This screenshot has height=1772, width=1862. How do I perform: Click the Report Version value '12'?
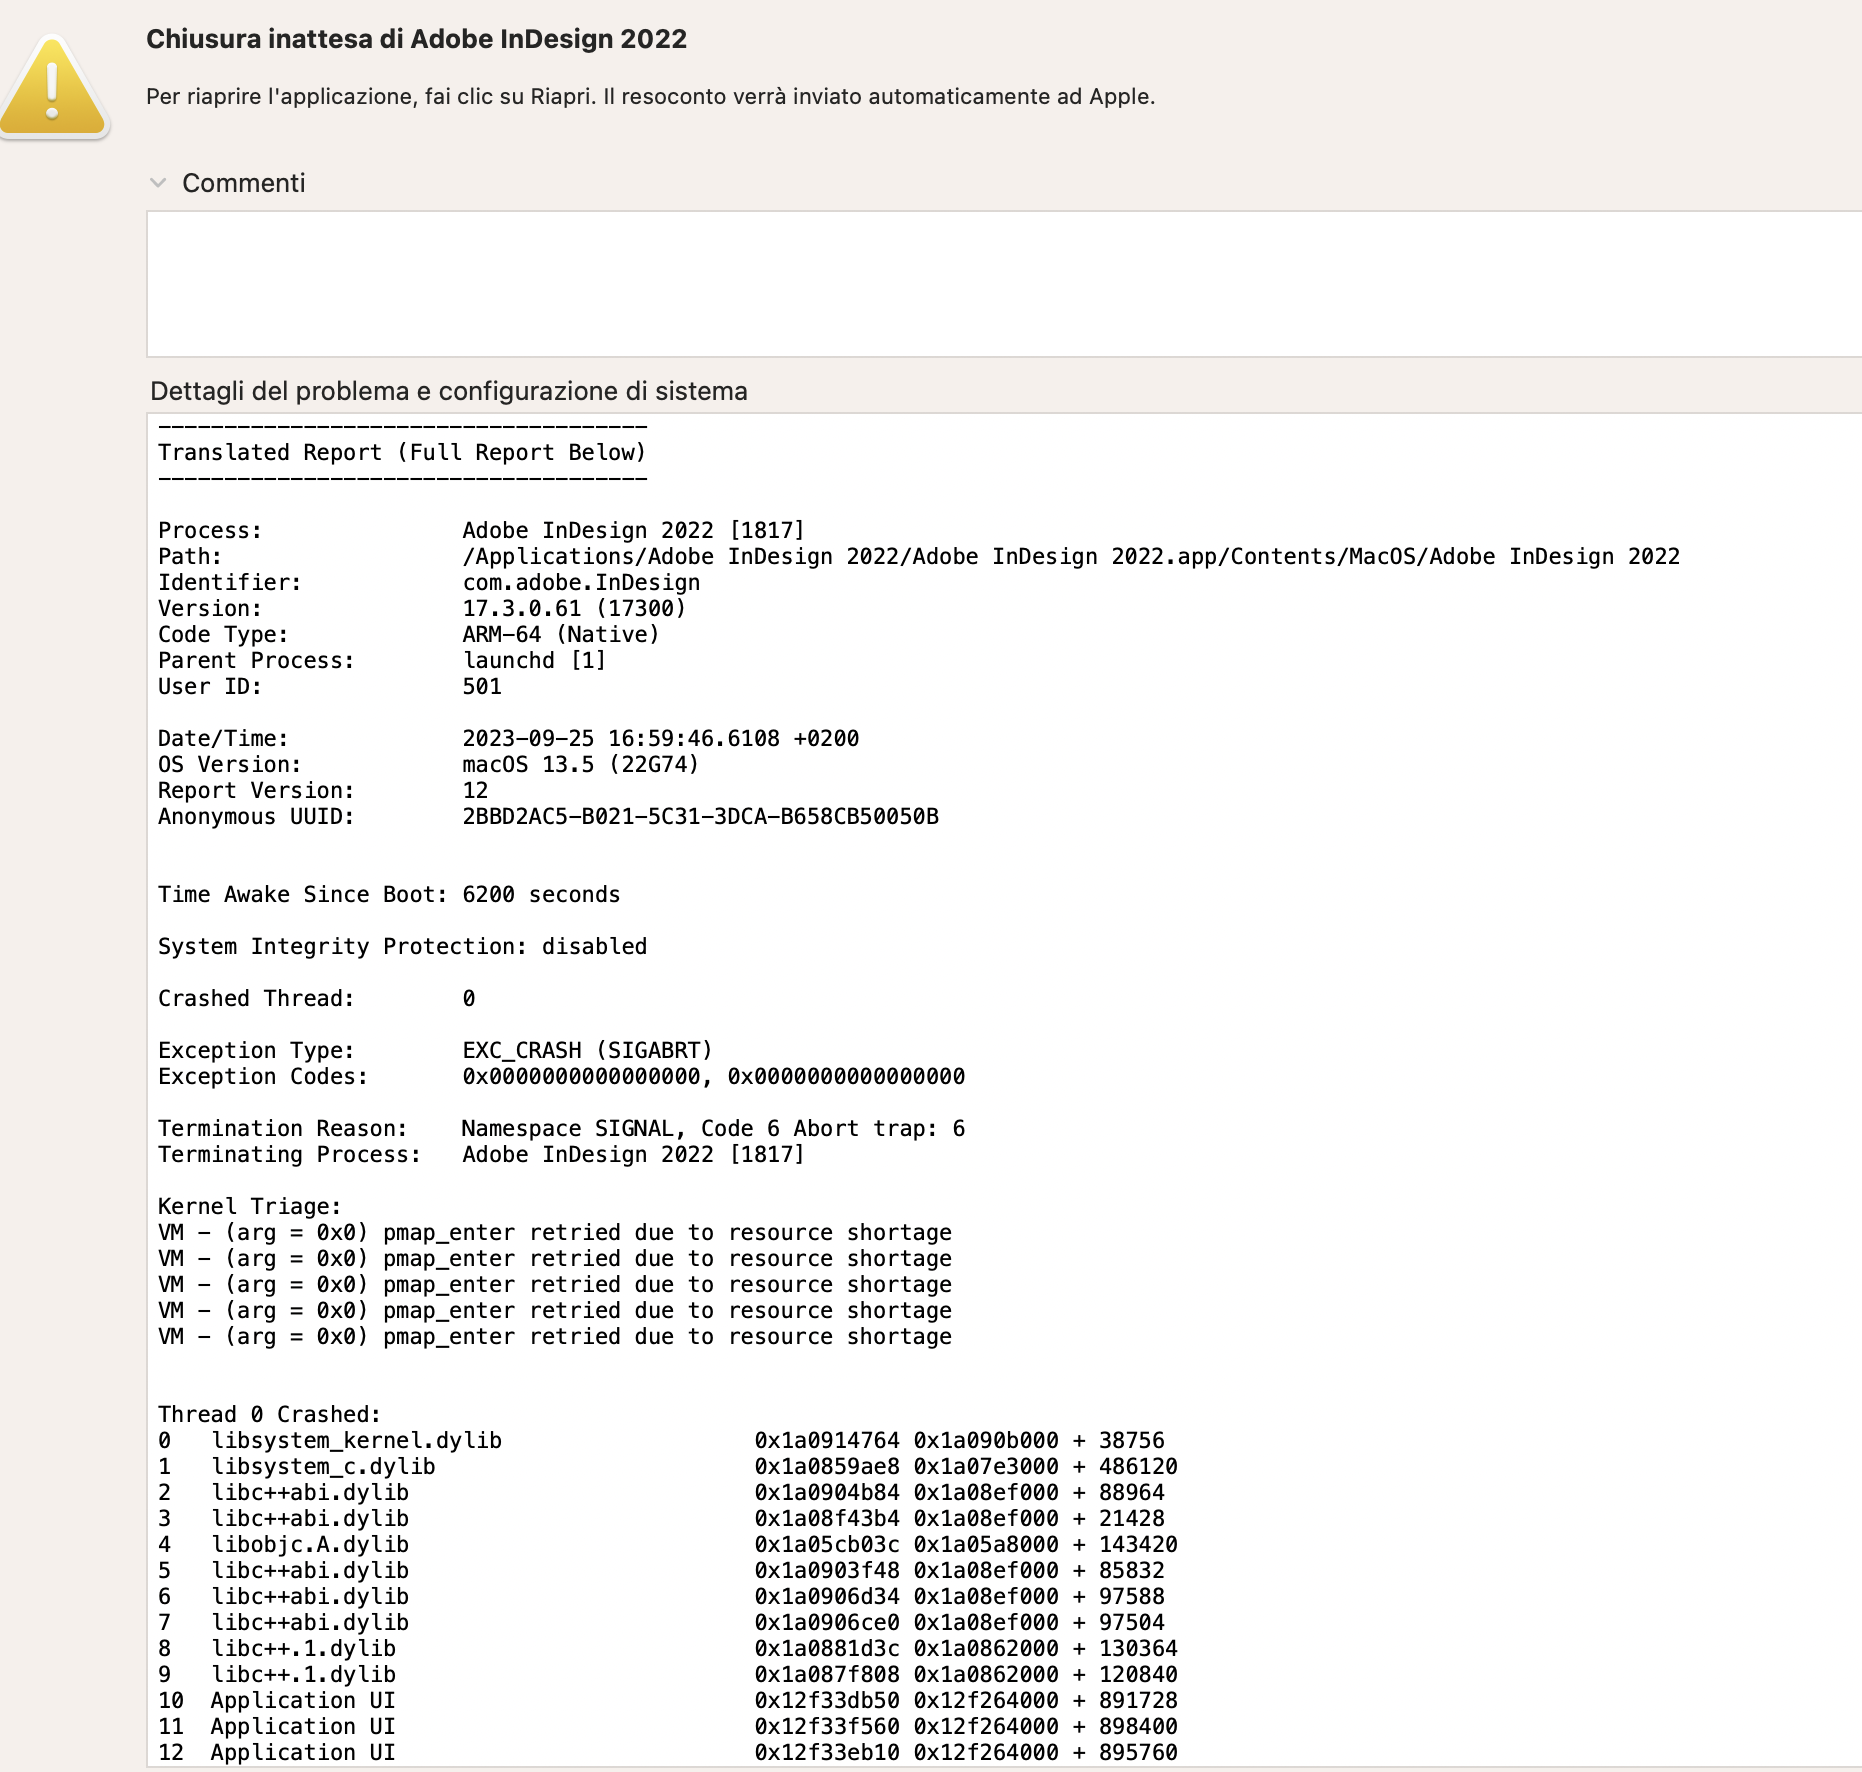[x=475, y=790]
